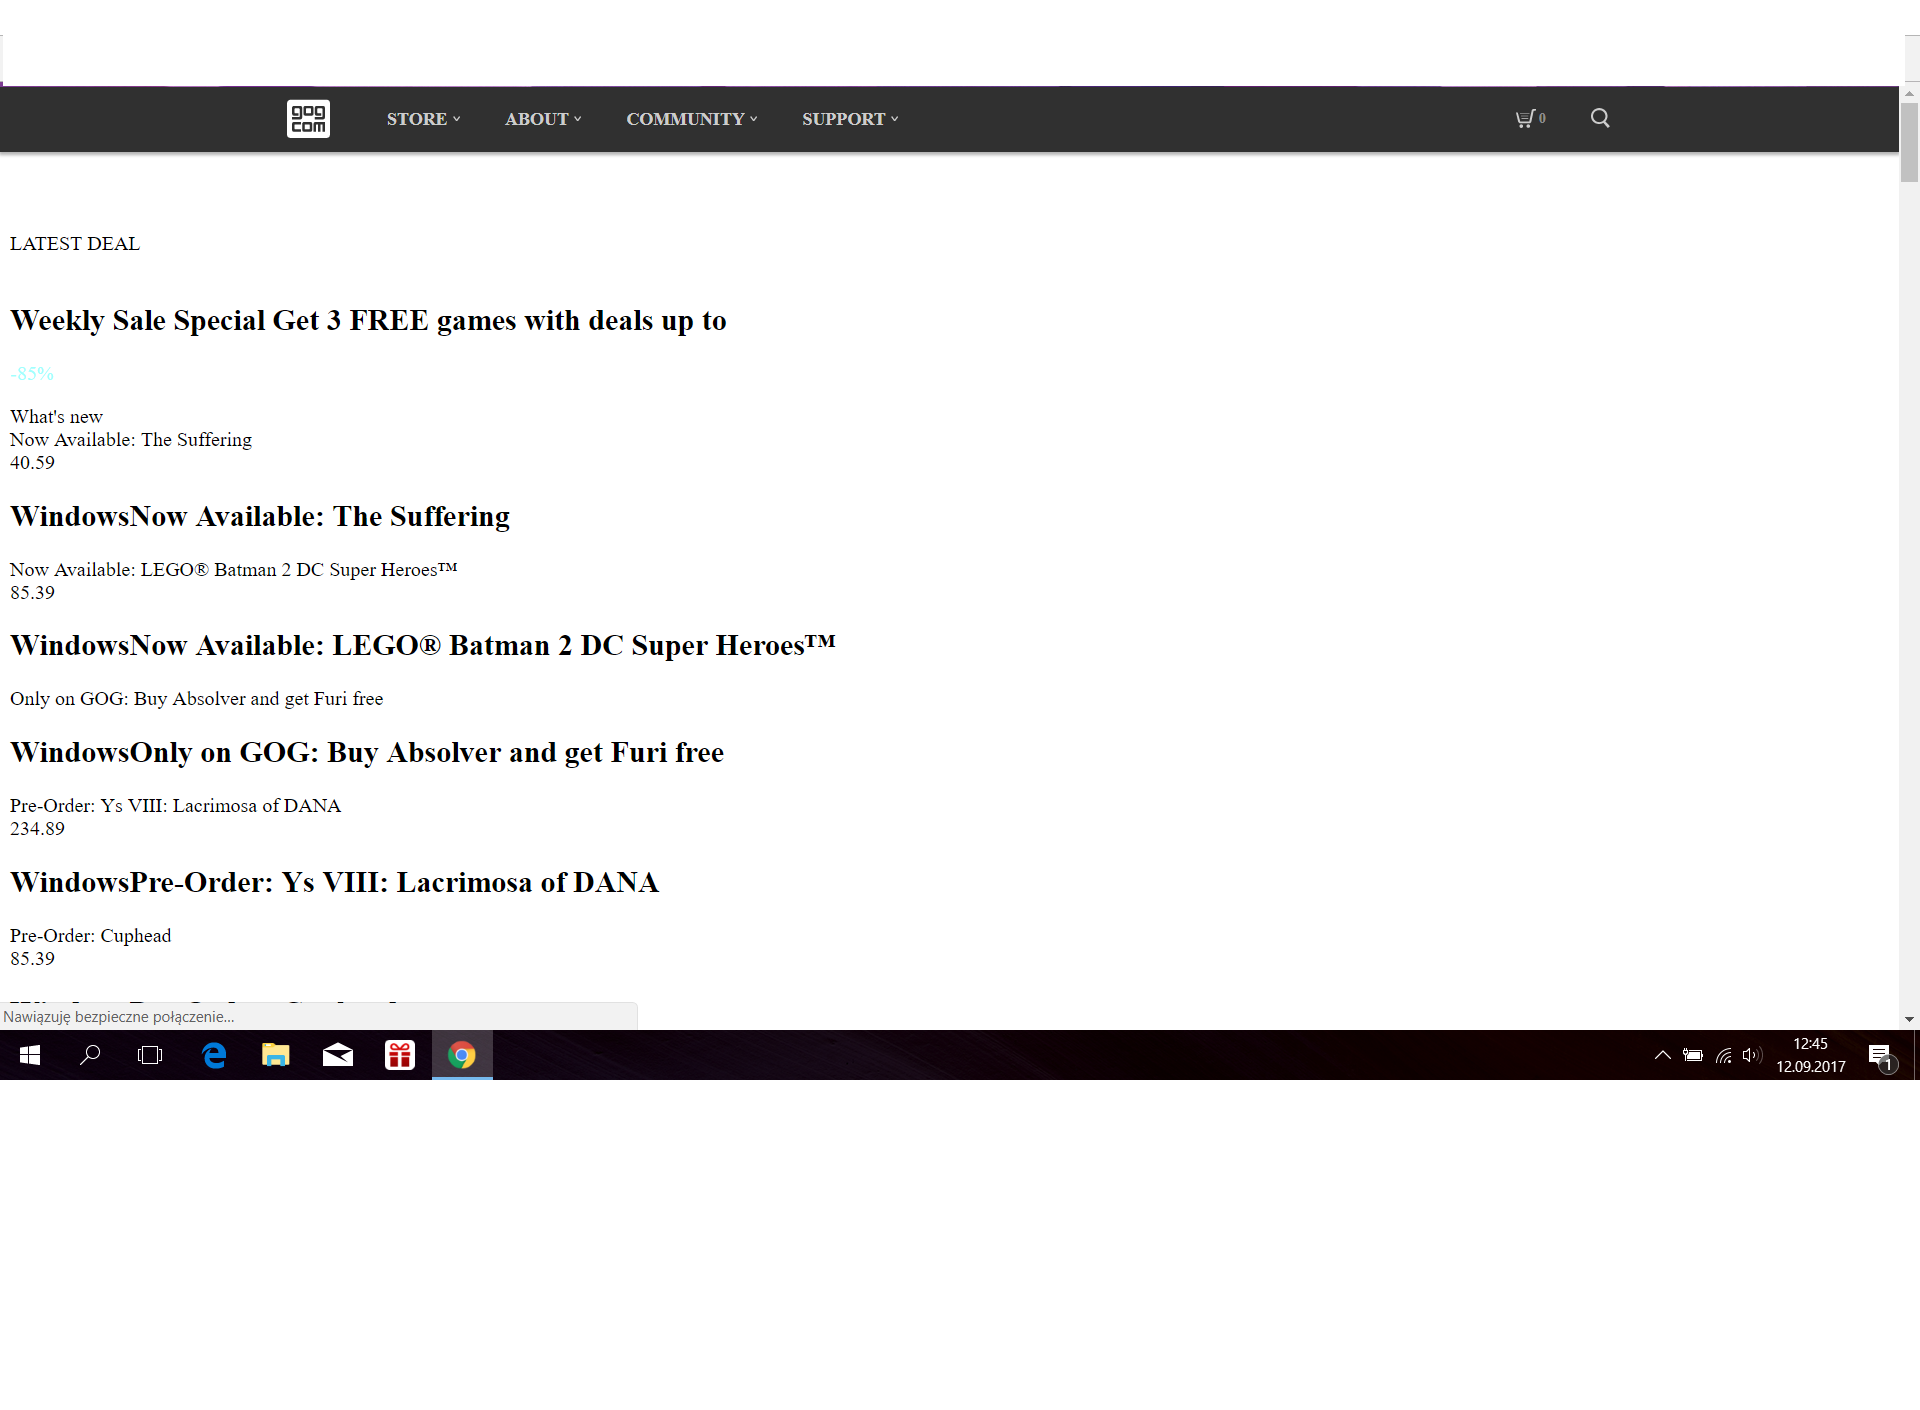Launch File Explorer from the taskbar
Viewport: 1920px width, 1410px height.
click(x=276, y=1055)
